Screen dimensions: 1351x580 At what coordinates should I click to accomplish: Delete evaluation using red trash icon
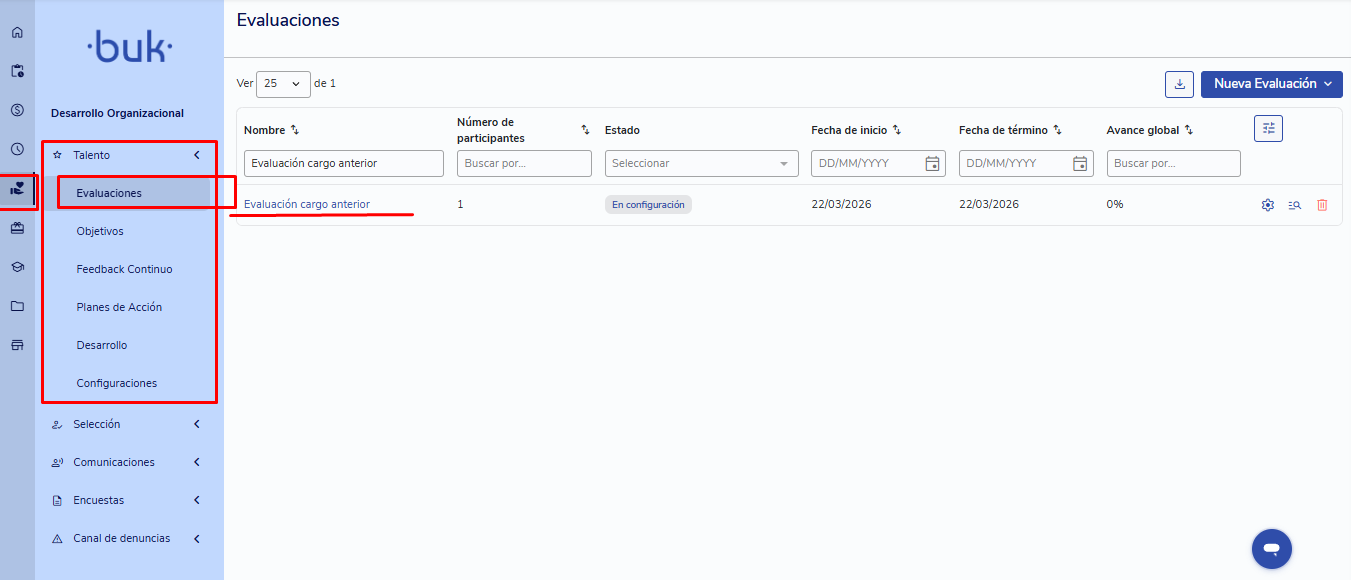tap(1322, 205)
